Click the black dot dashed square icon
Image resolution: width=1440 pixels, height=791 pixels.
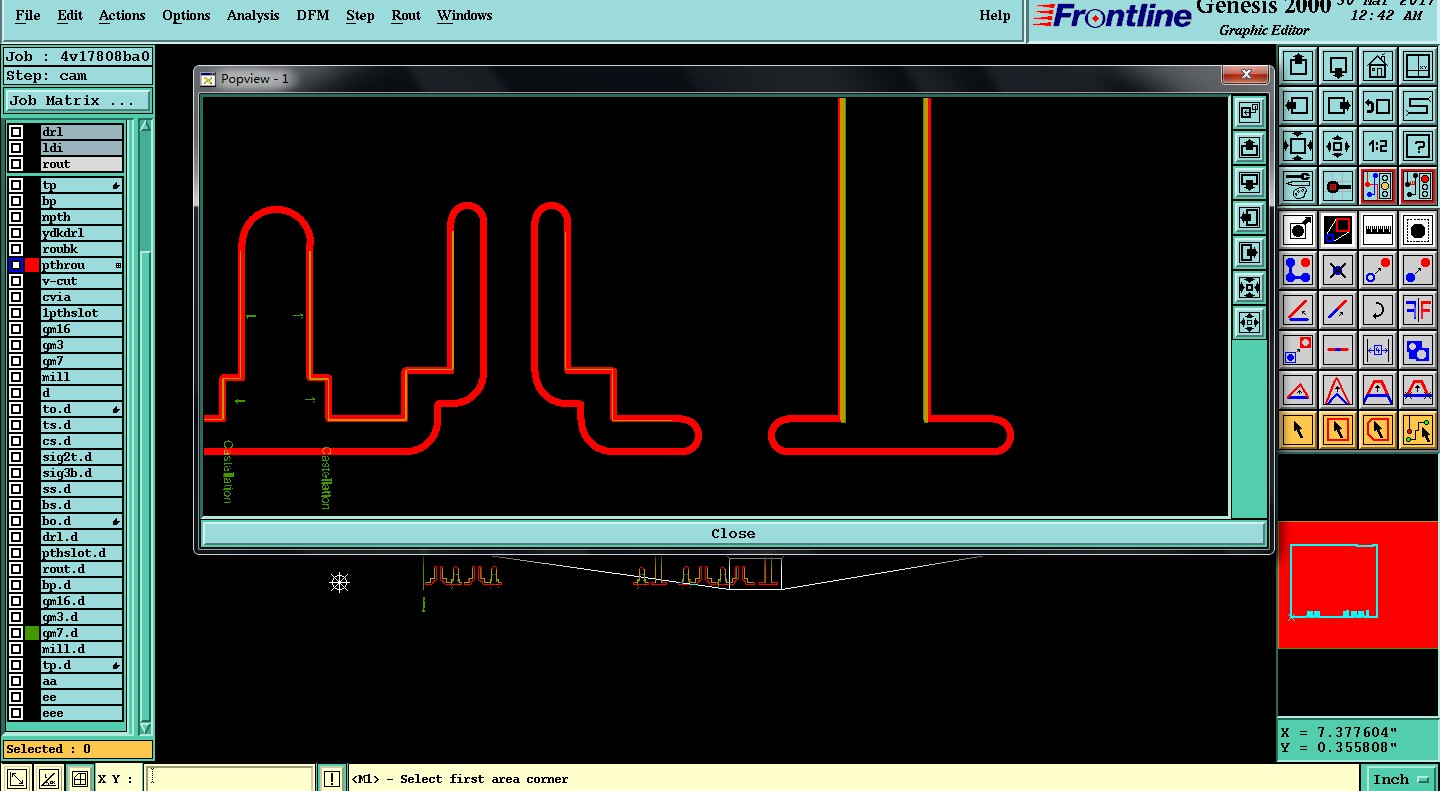coord(1417,230)
